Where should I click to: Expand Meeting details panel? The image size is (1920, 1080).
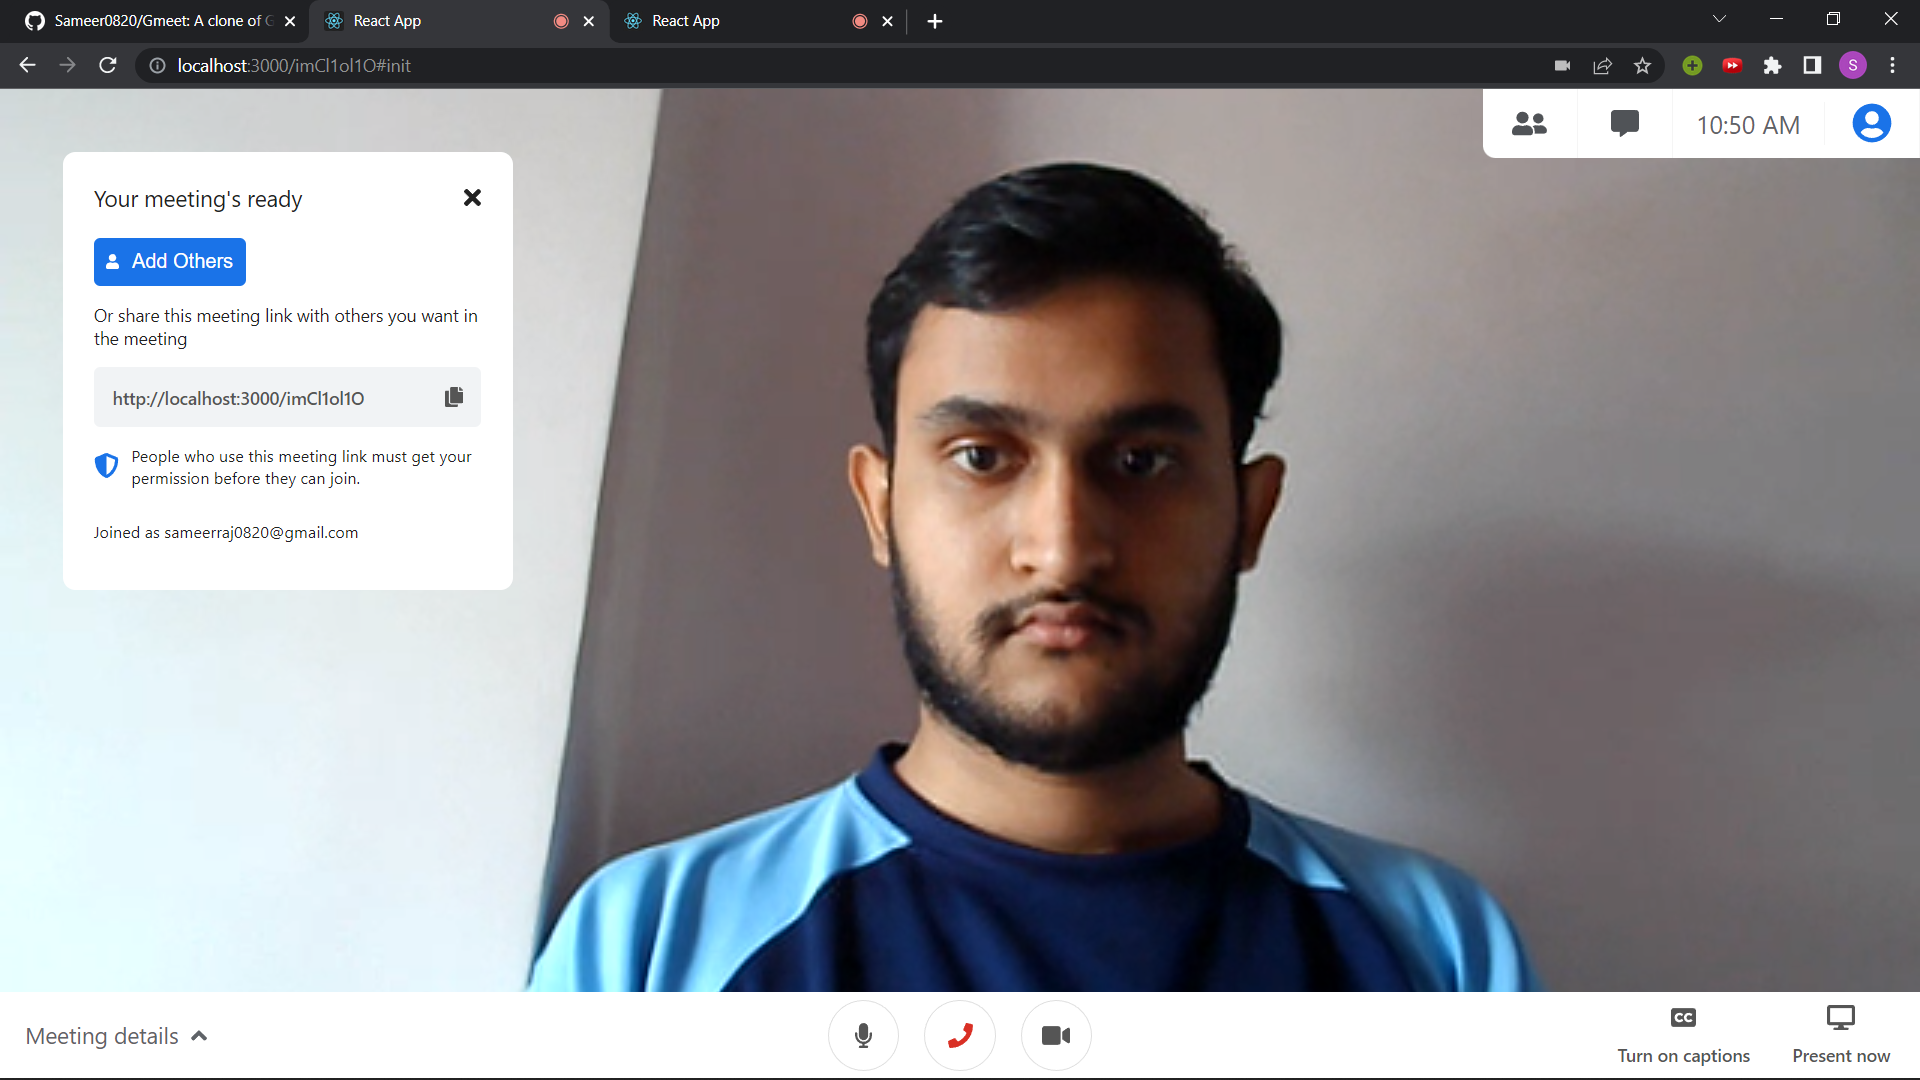tap(116, 1036)
